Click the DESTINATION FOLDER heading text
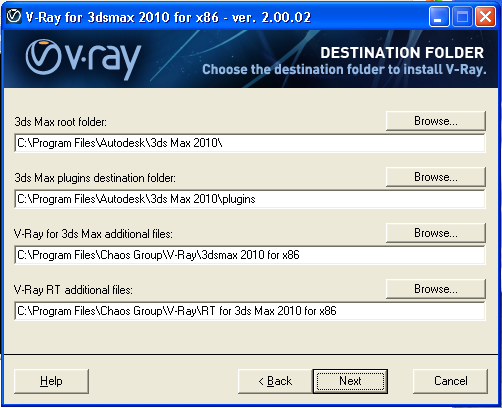 402,53
